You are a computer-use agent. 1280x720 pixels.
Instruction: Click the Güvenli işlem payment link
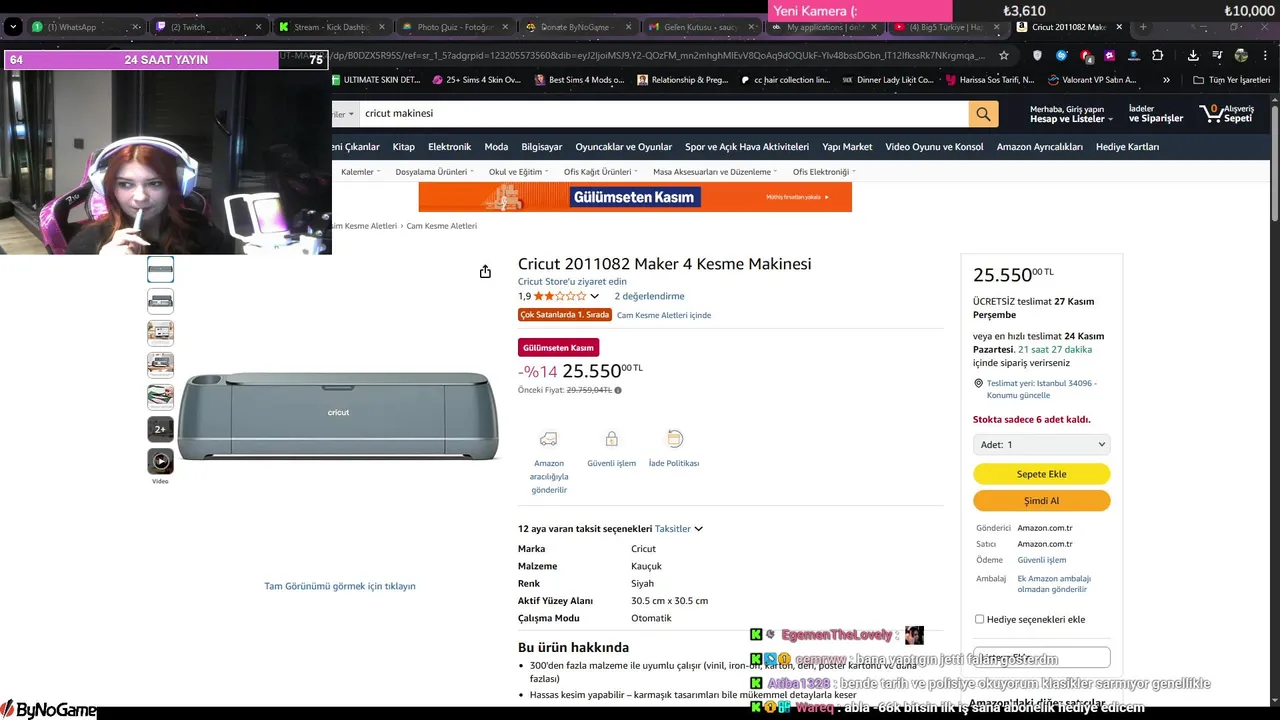pos(1041,560)
